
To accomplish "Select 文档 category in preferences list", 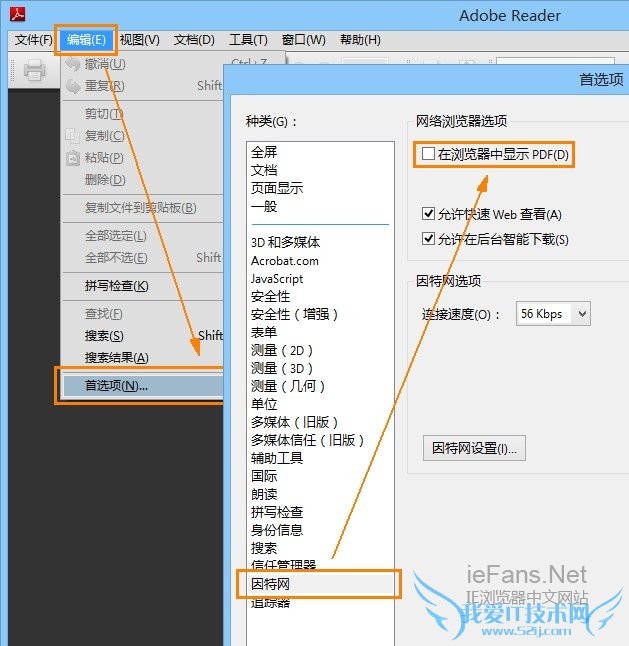I will [264, 170].
